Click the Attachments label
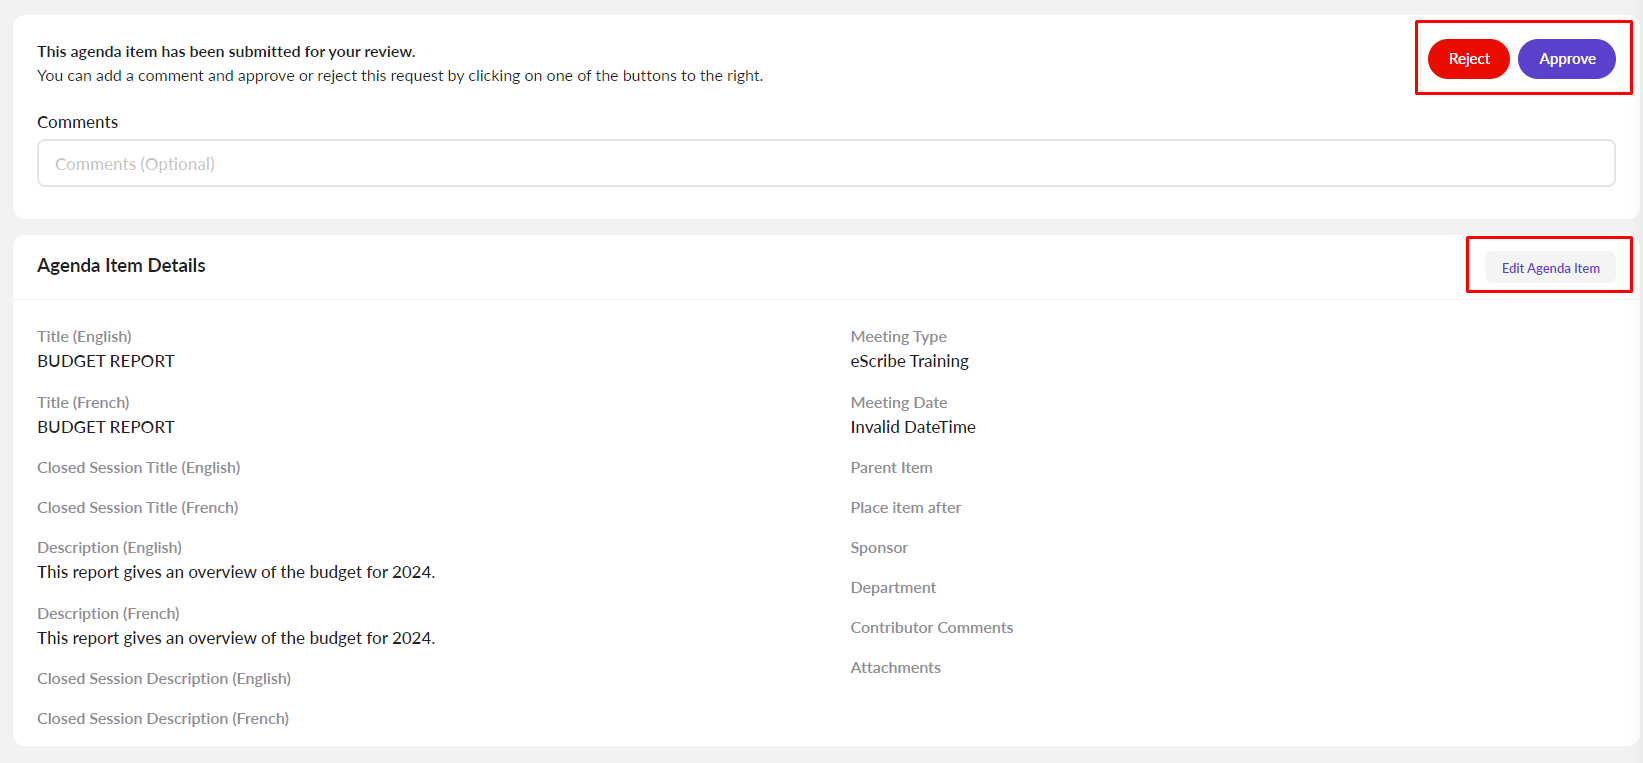This screenshot has width=1643, height=763. (895, 668)
